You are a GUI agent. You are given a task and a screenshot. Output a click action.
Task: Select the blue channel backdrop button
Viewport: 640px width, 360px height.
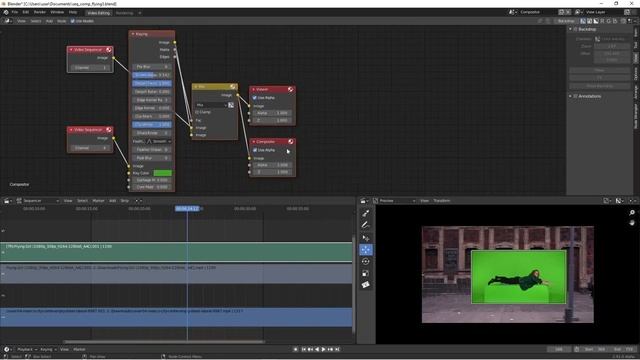616,21
